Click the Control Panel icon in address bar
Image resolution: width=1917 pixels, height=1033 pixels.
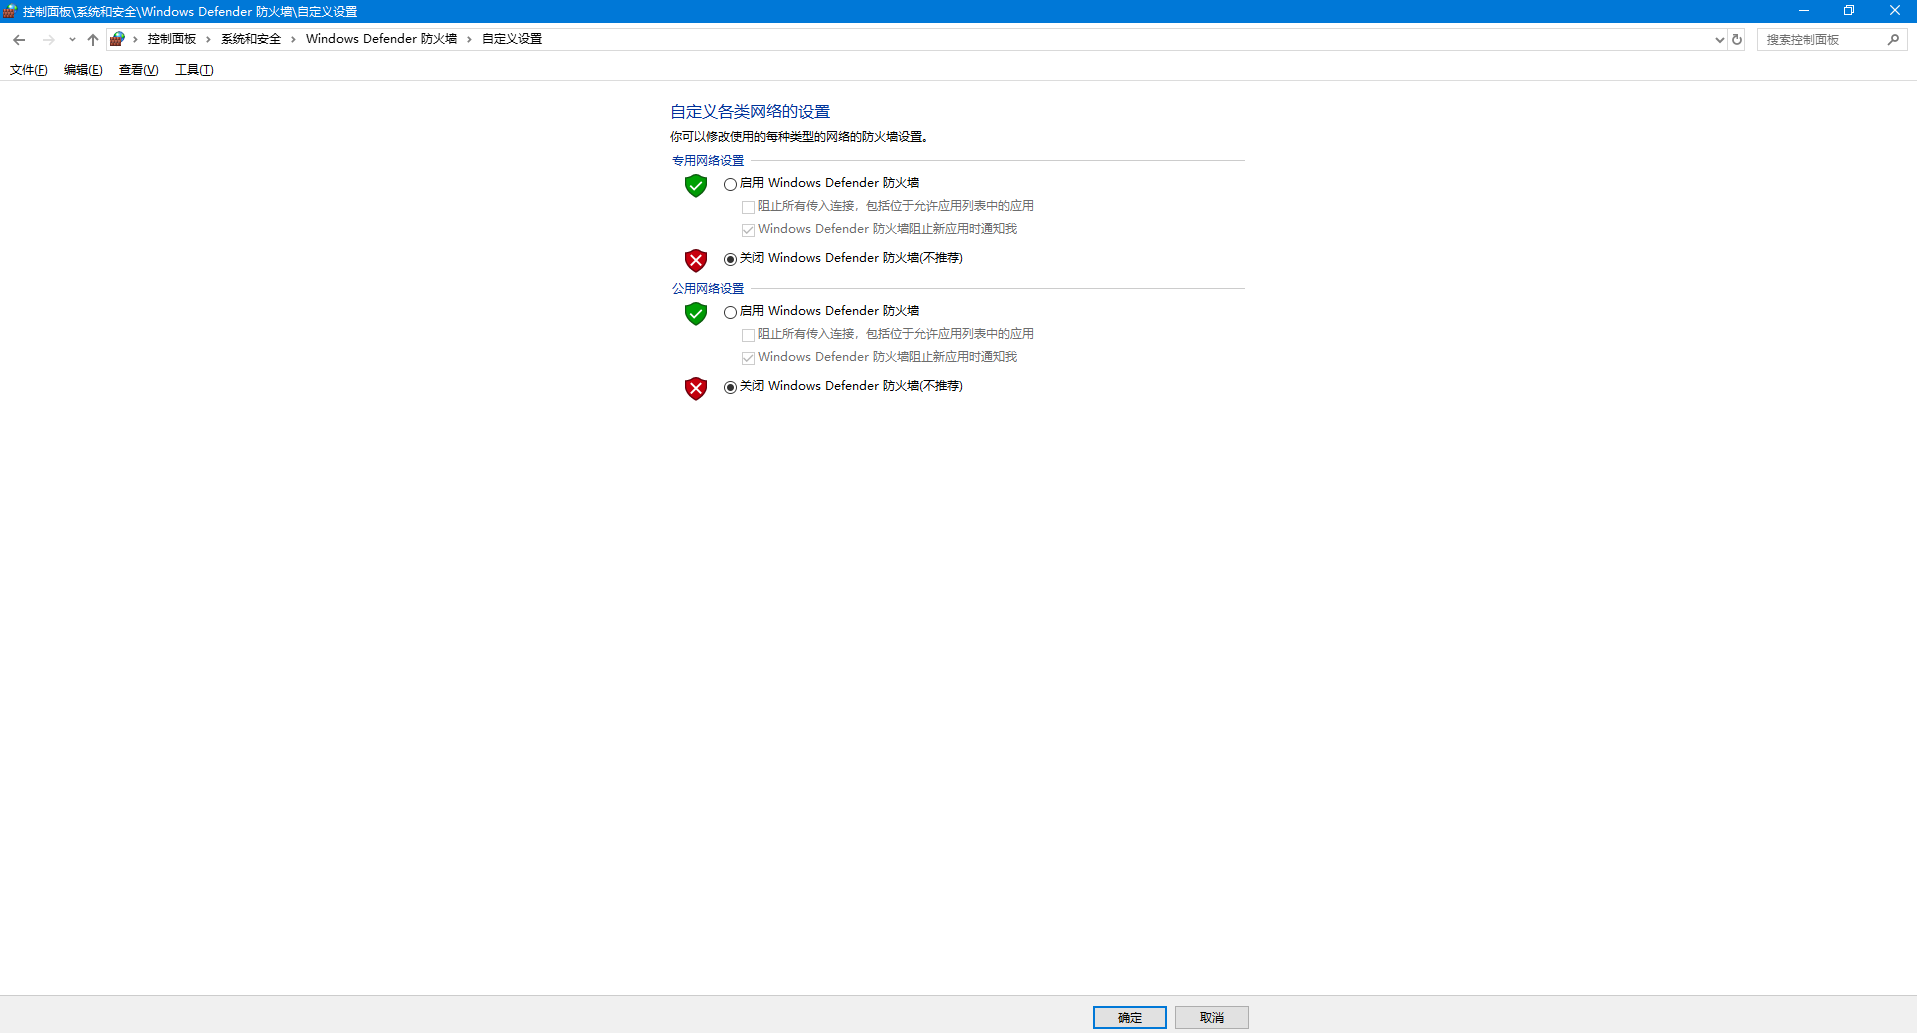pos(118,39)
